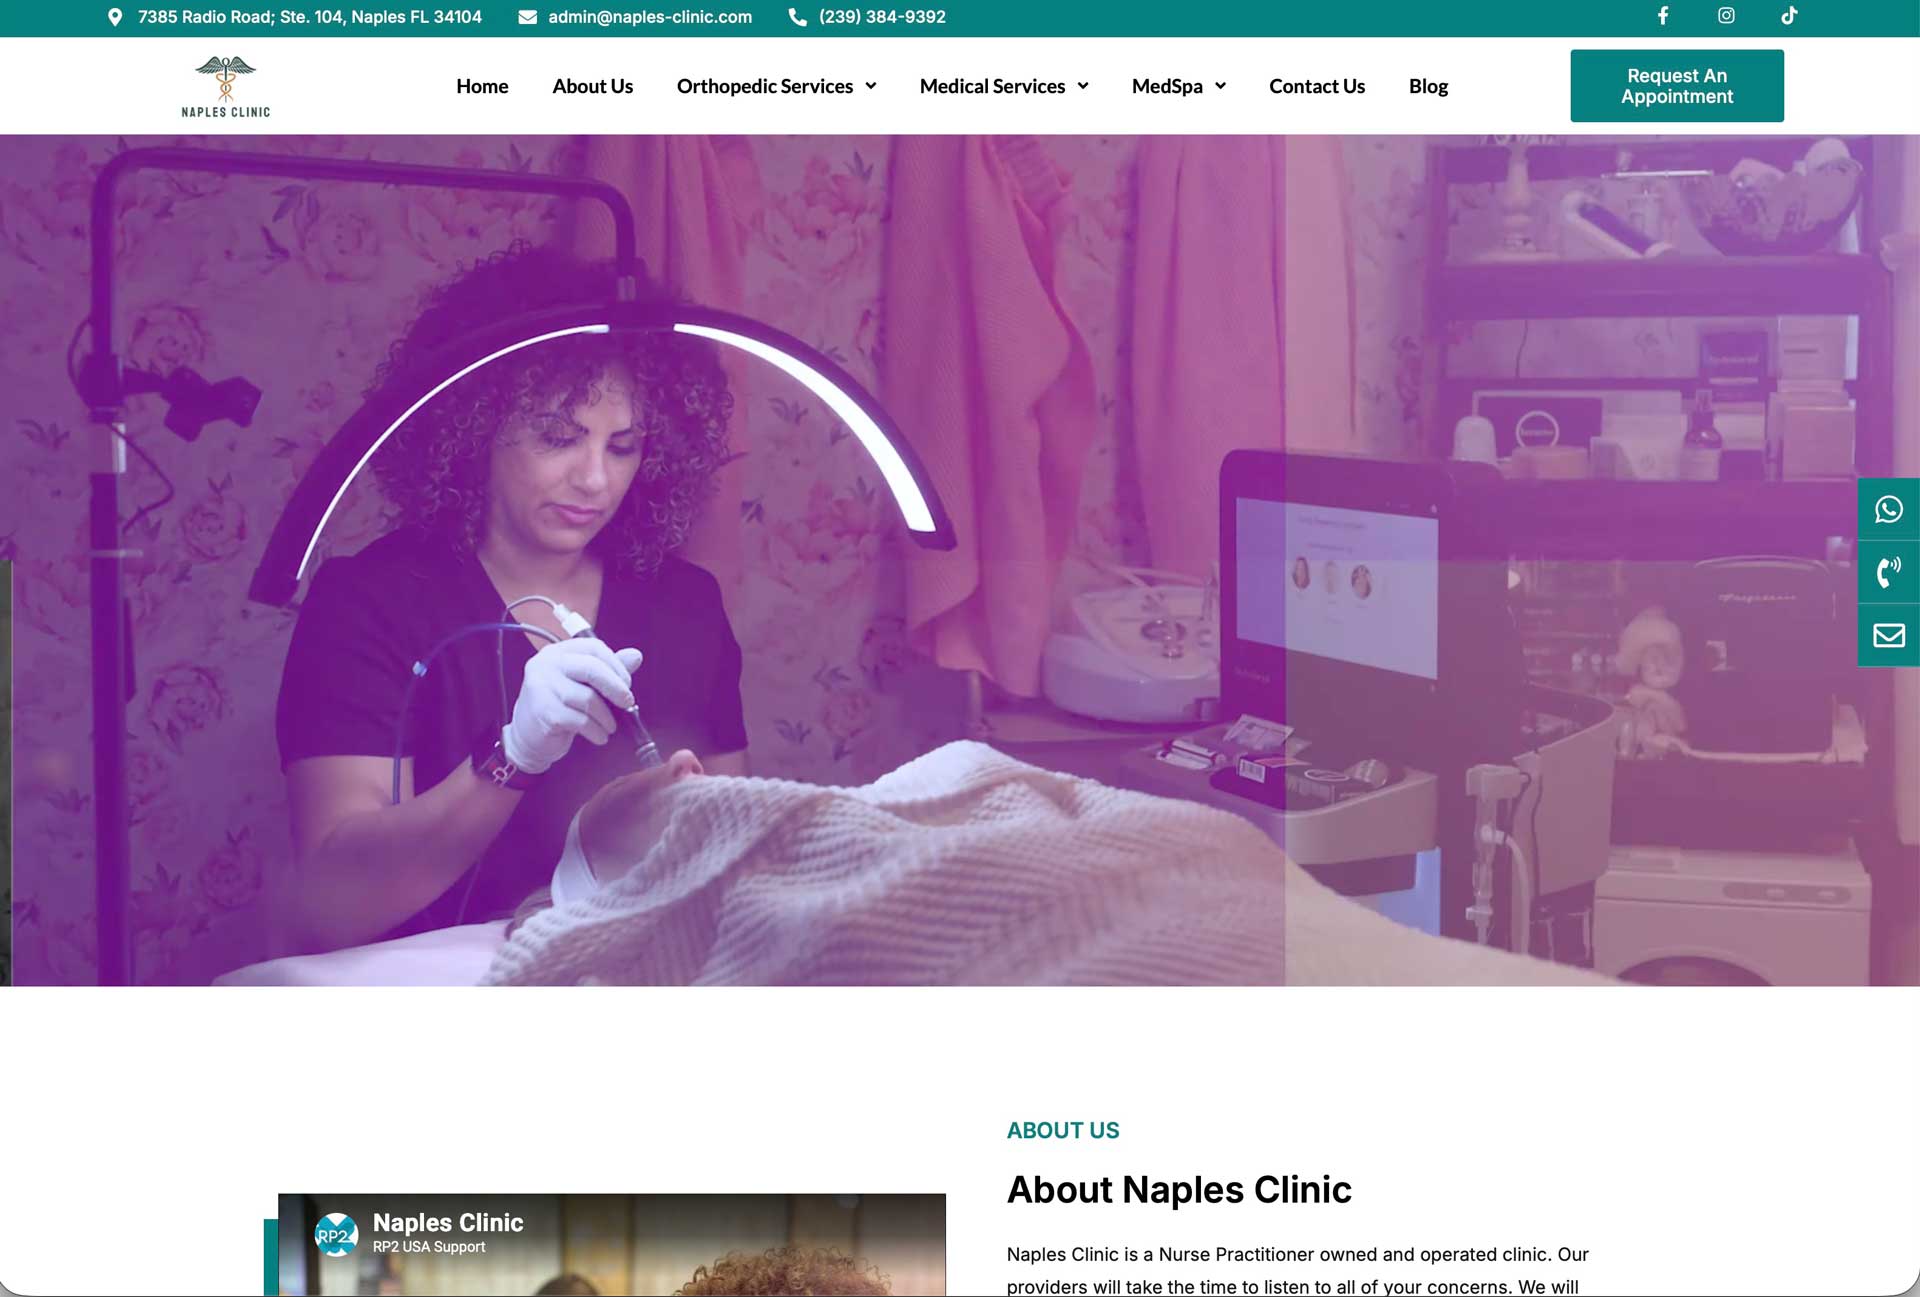Click the RP2 USA Support channel name

click(429, 1247)
